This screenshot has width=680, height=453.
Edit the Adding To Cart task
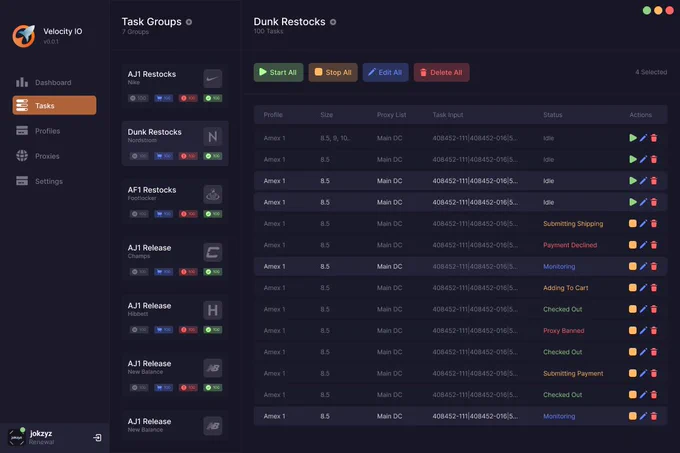(x=643, y=288)
